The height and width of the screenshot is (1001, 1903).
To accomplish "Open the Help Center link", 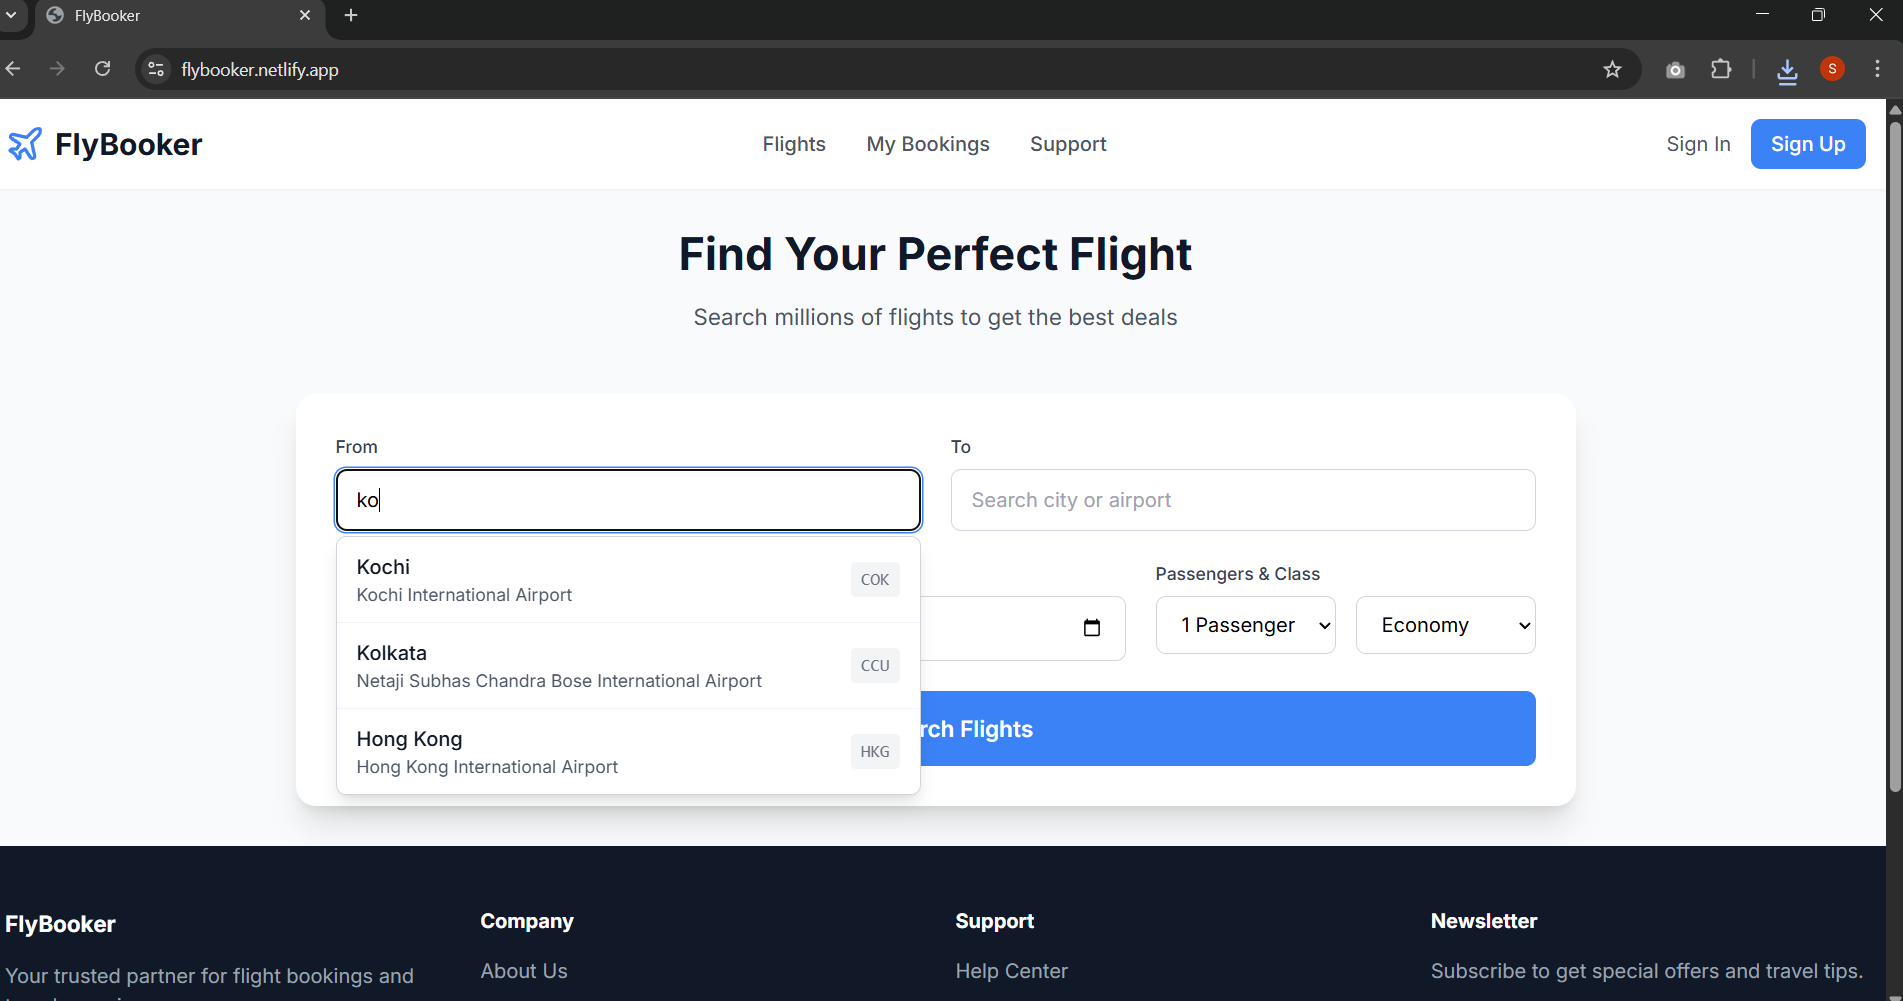I will point(1011,970).
